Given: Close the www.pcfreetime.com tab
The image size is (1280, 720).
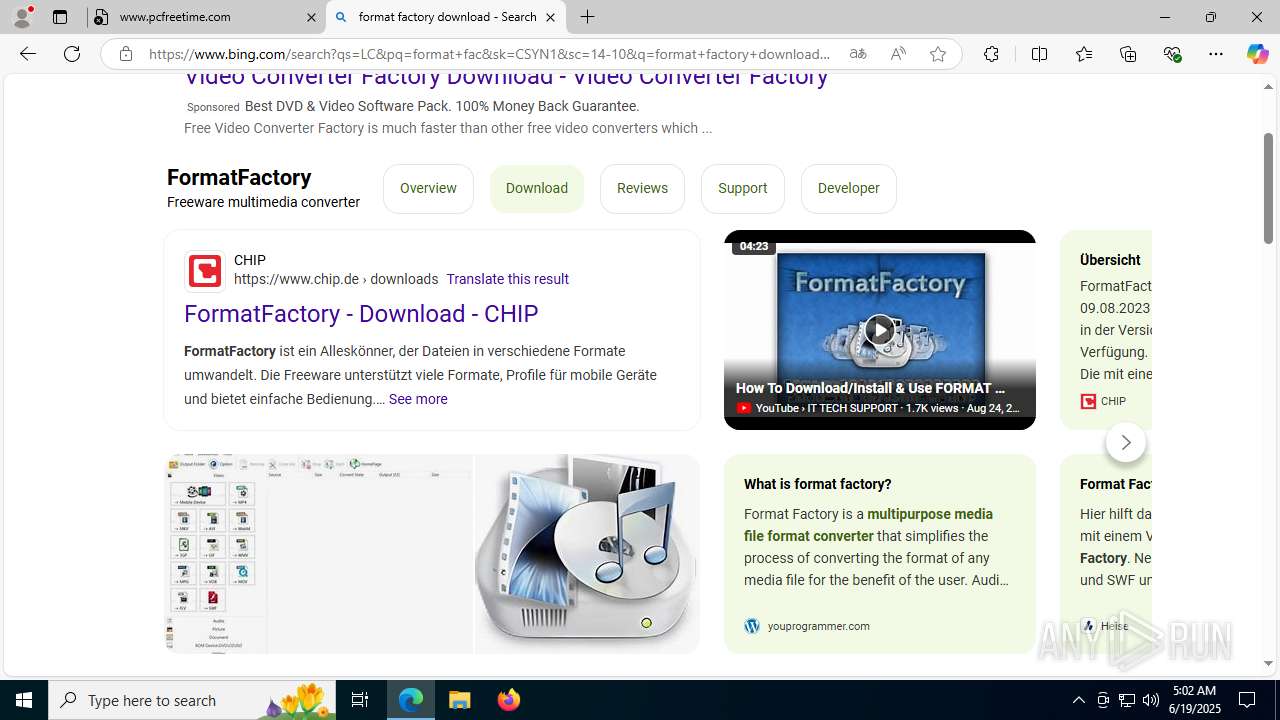Looking at the screenshot, I should [310, 17].
